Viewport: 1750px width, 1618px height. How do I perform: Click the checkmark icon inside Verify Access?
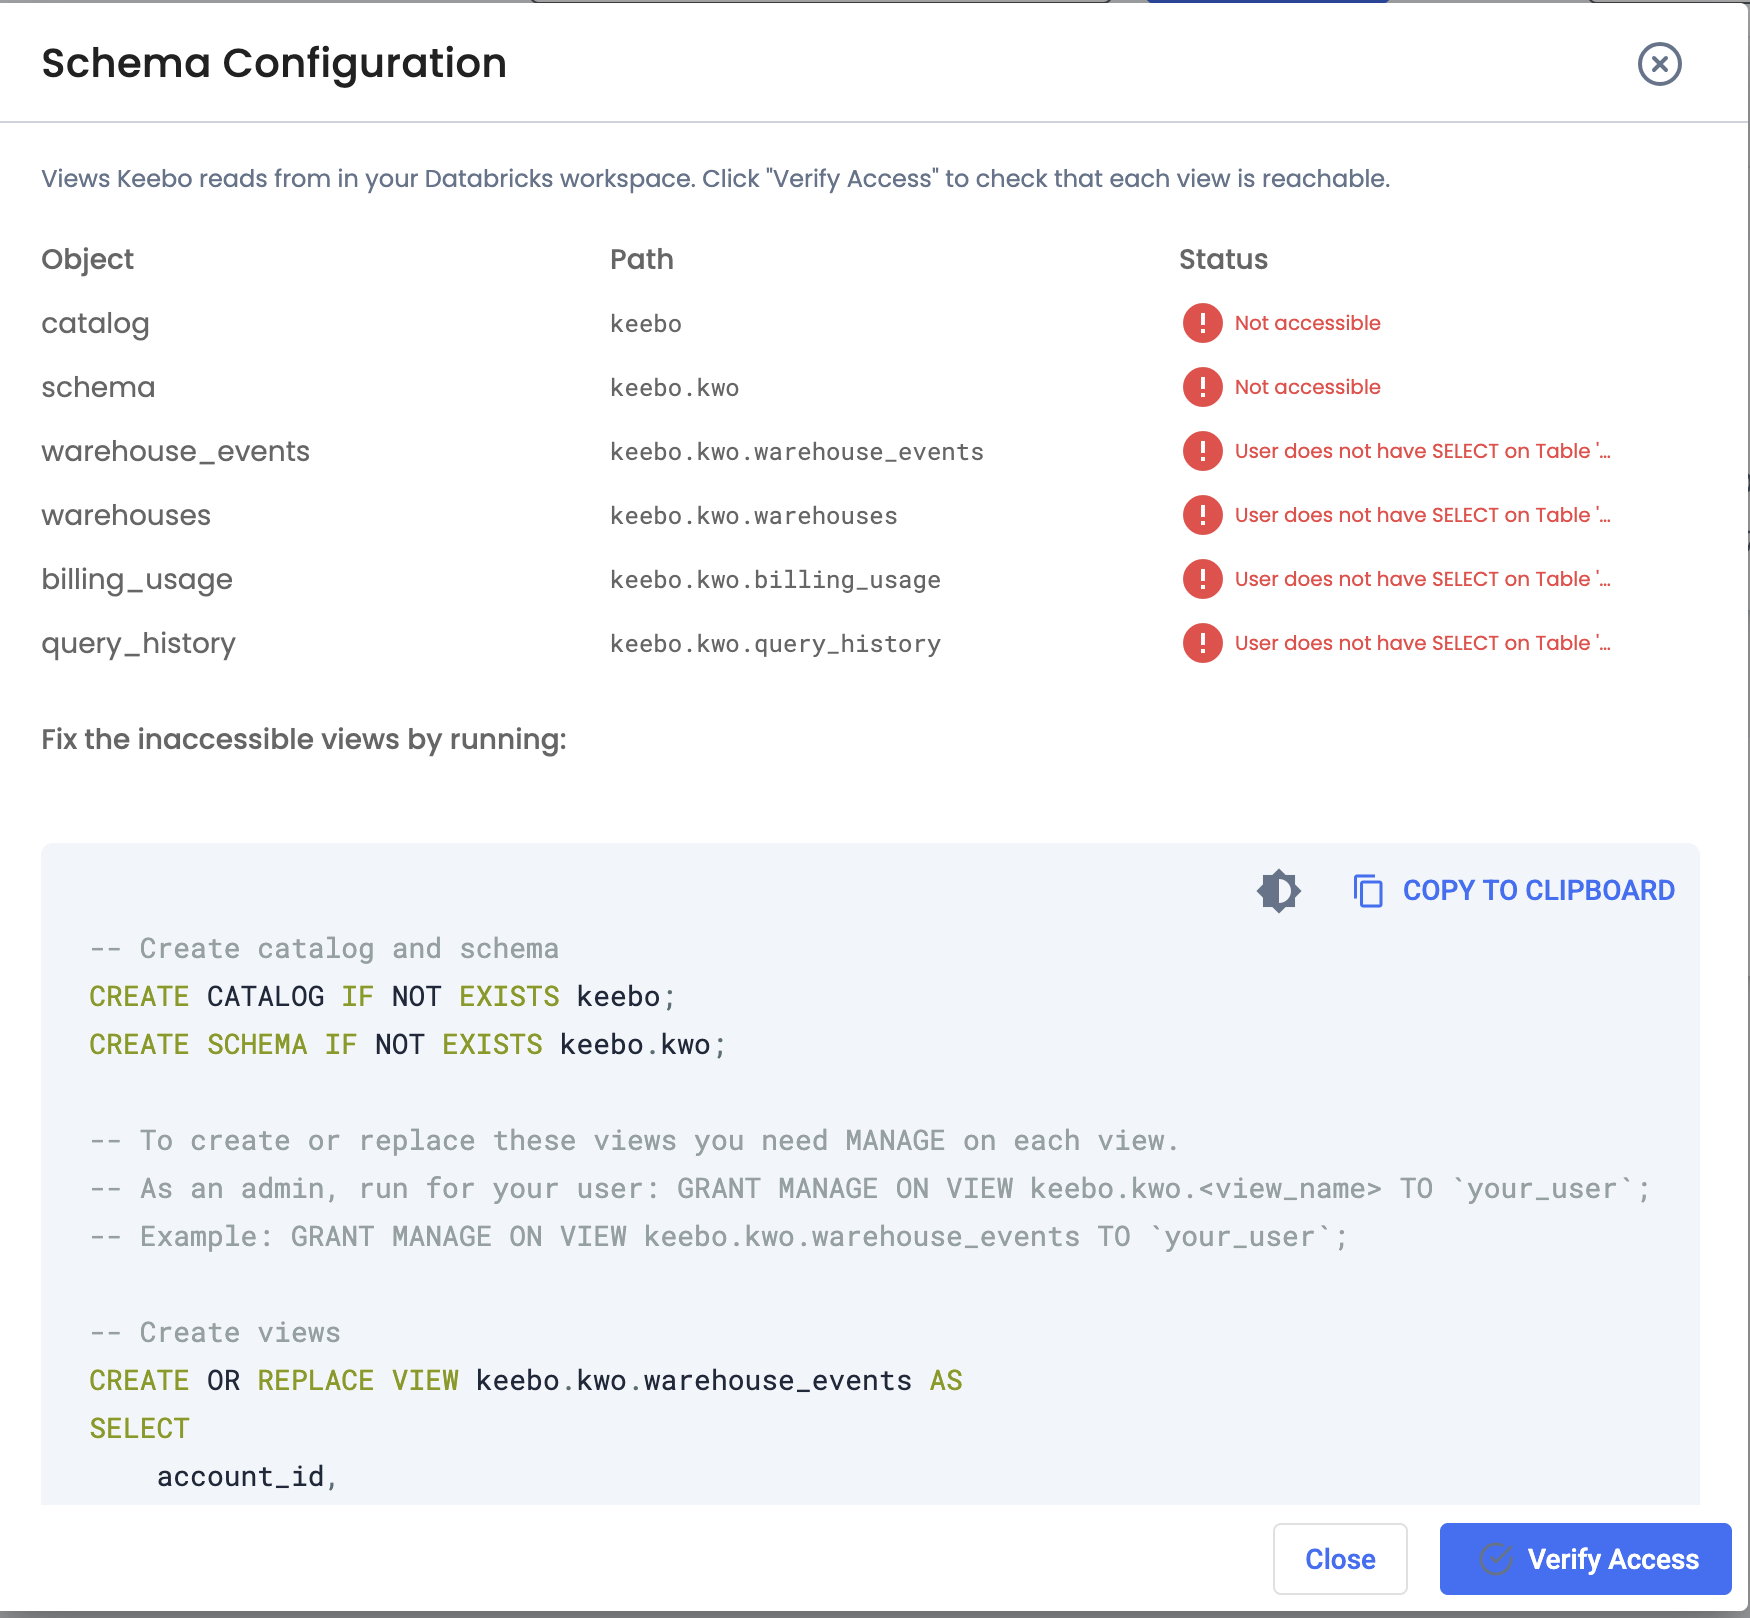click(x=1495, y=1559)
